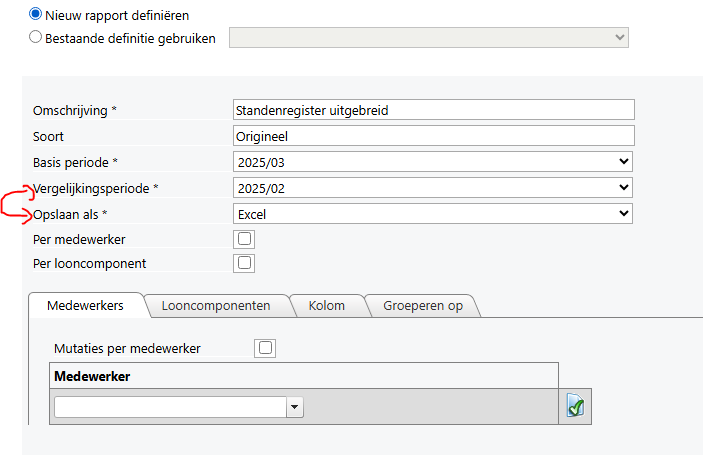This screenshot has height=455, width=703.
Task: Select the Medewerkers tab
Action: 85,306
